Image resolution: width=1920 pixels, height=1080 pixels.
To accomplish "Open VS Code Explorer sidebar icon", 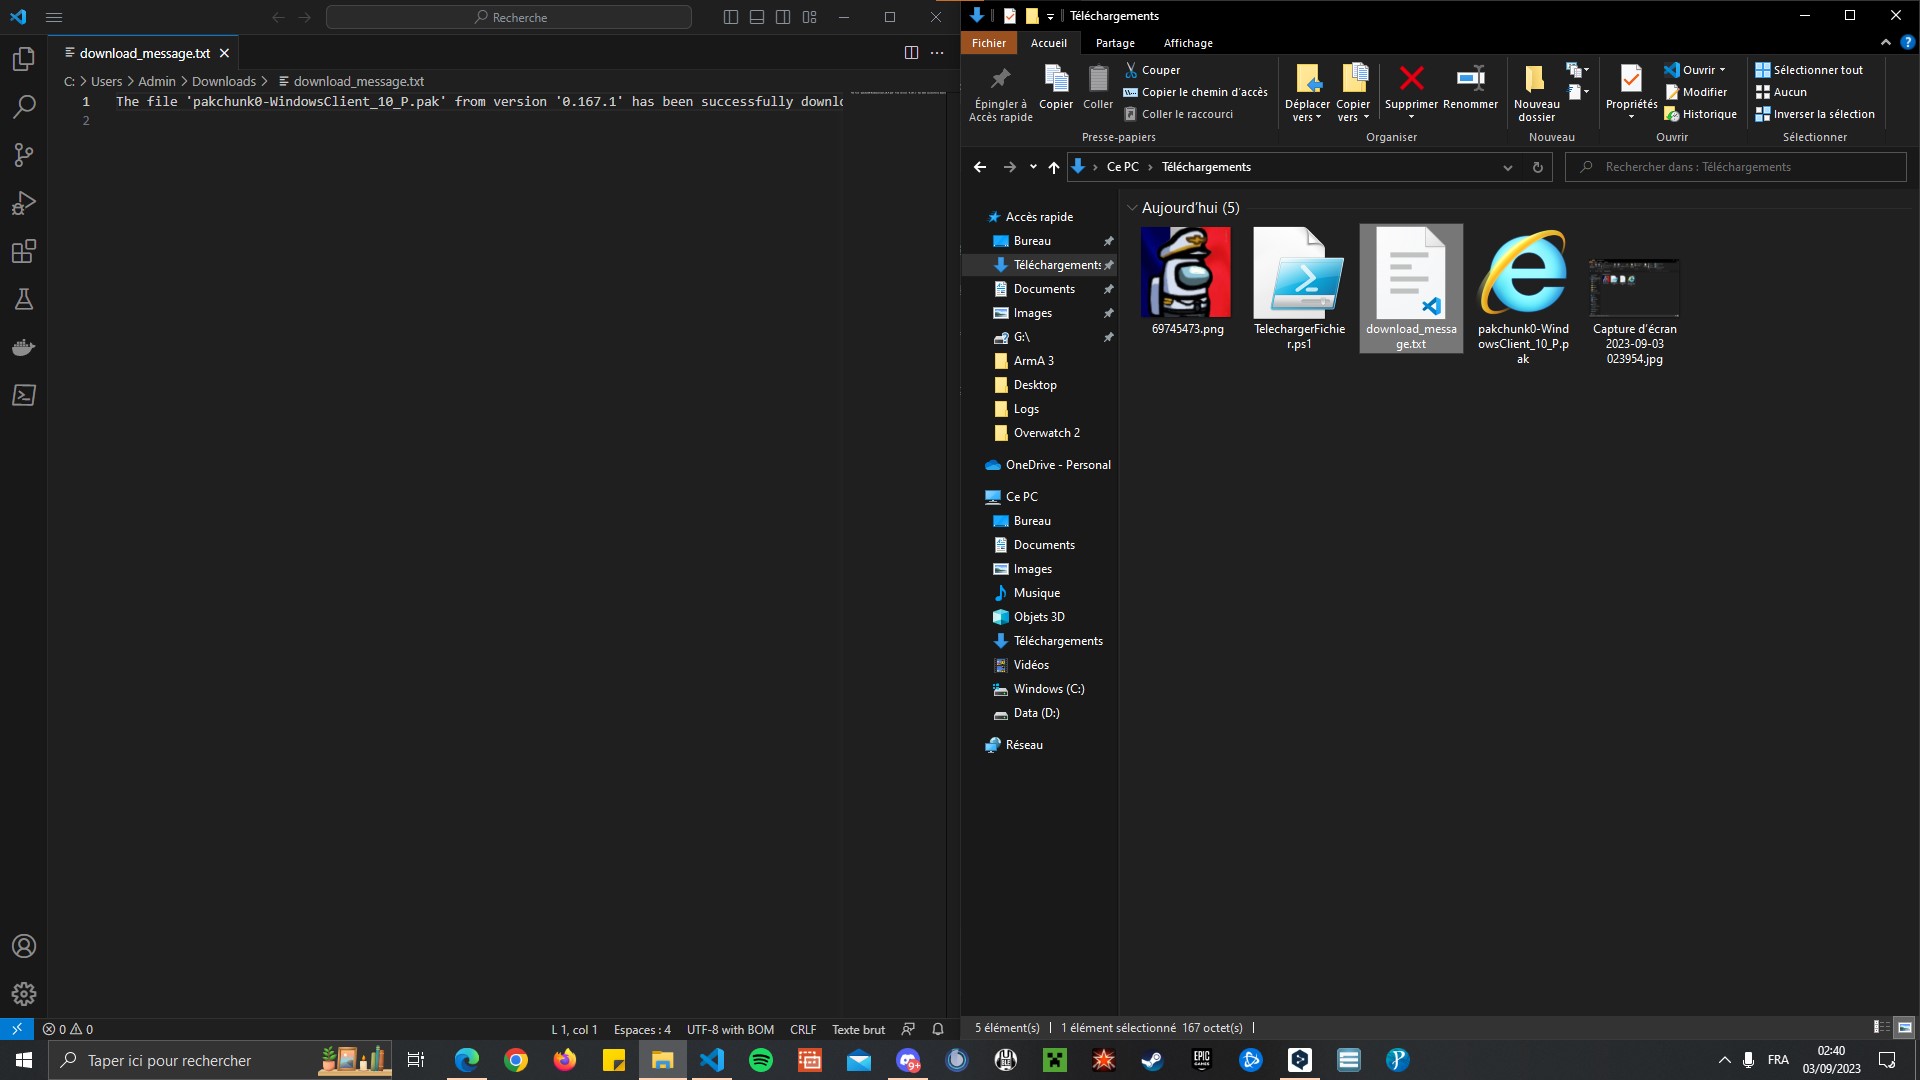I will 24,59.
